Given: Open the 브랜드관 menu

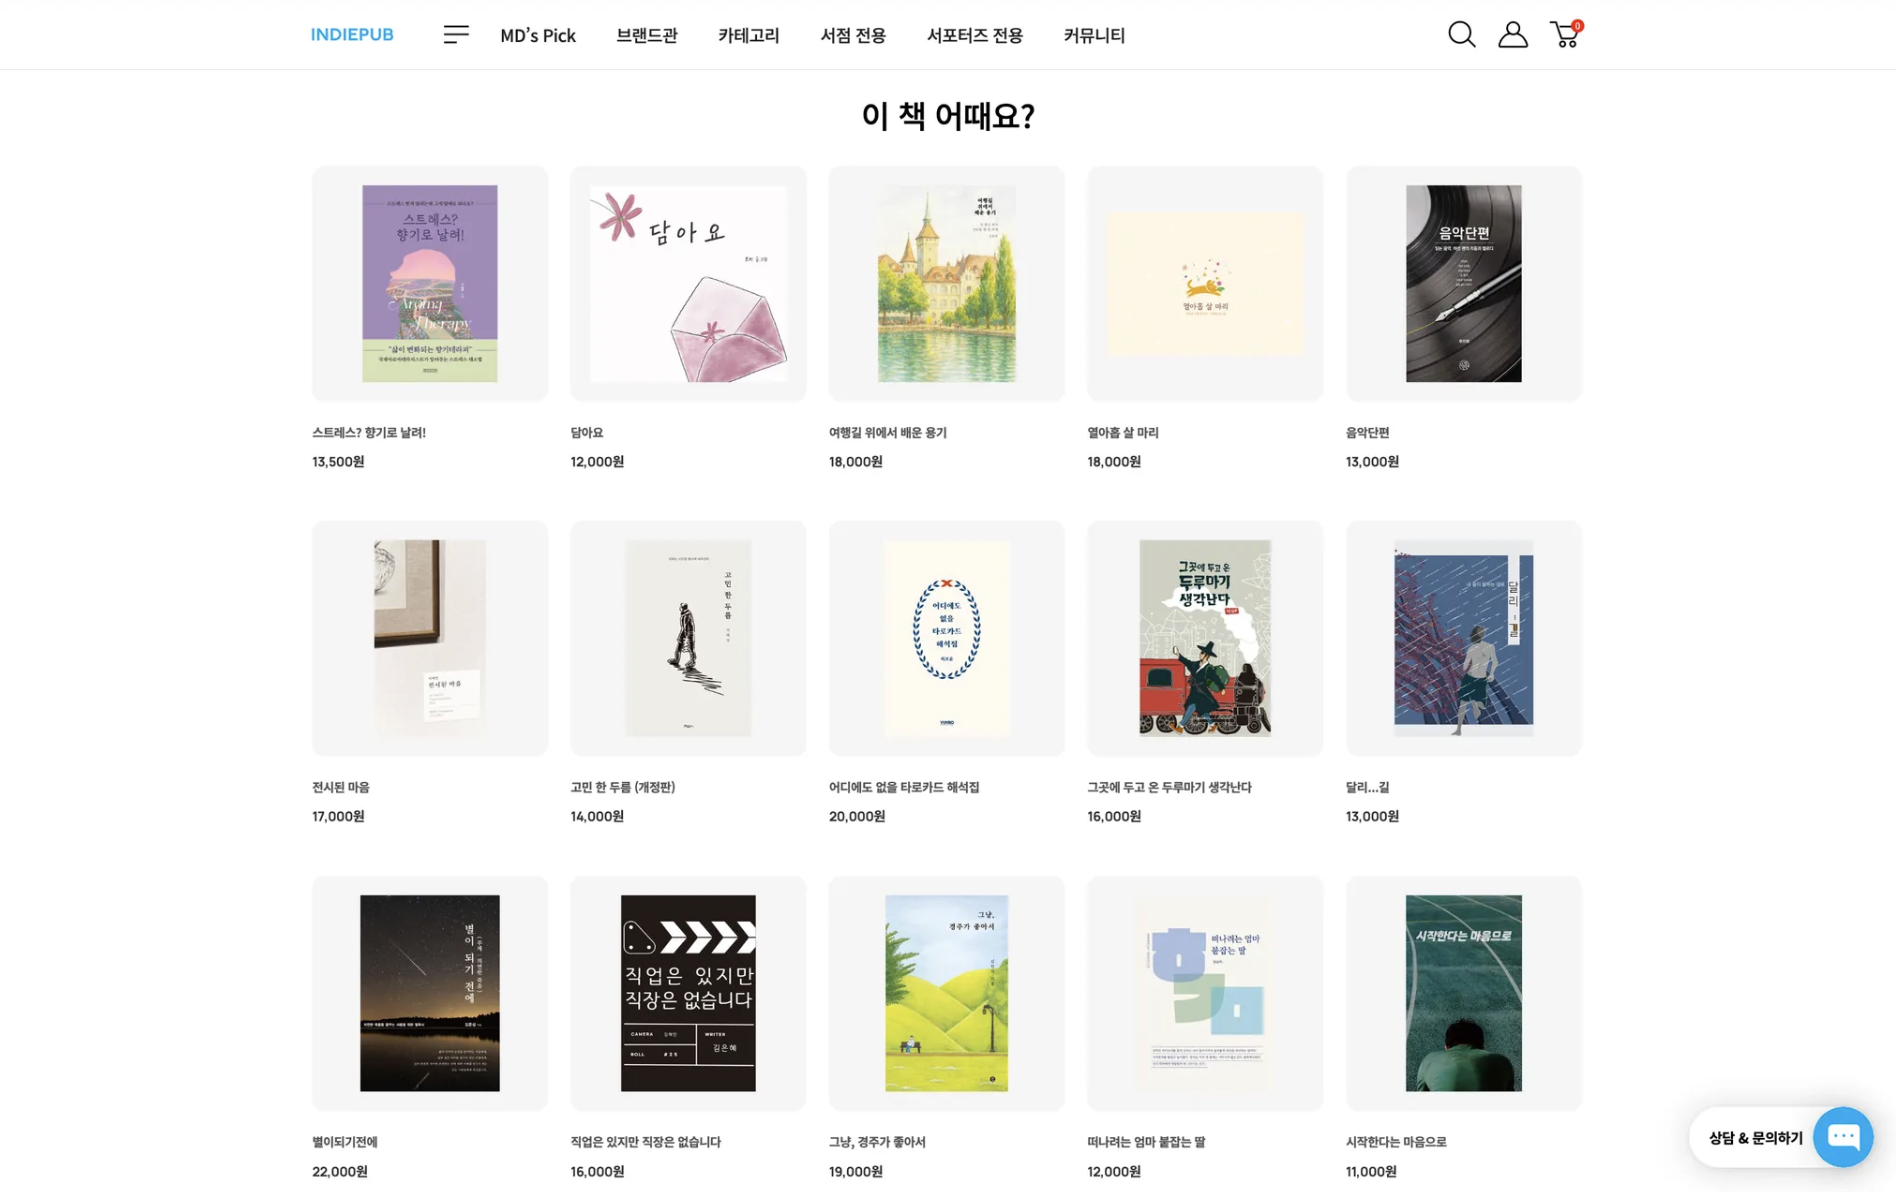Looking at the screenshot, I should pyautogui.click(x=647, y=35).
